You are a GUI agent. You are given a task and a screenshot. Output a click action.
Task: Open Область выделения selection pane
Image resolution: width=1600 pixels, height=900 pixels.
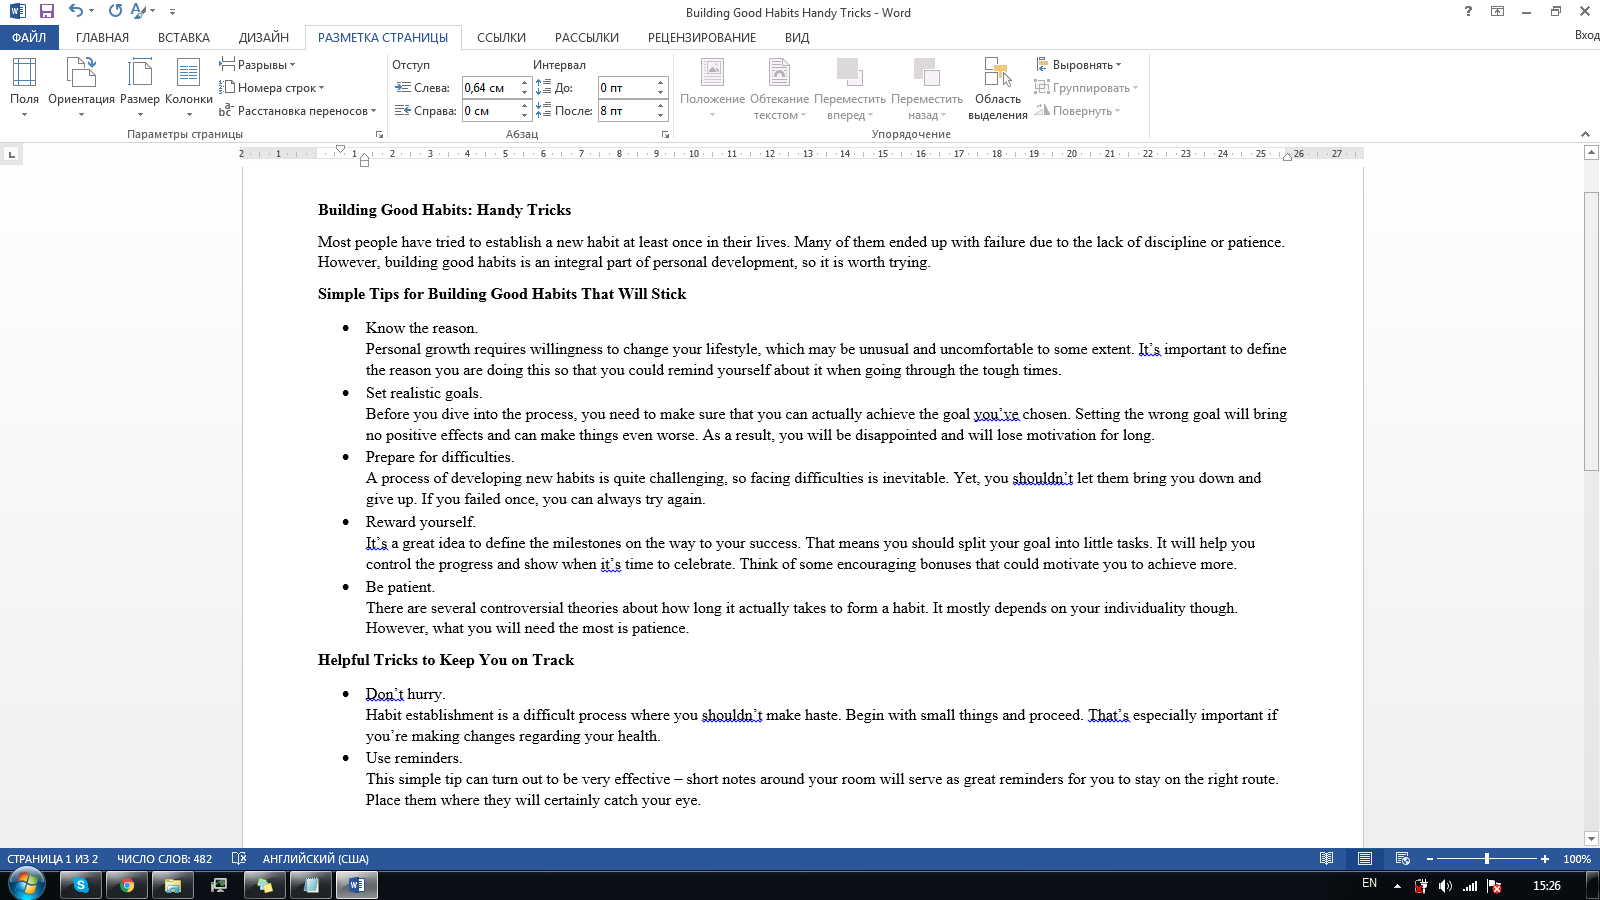pyautogui.click(x=998, y=88)
